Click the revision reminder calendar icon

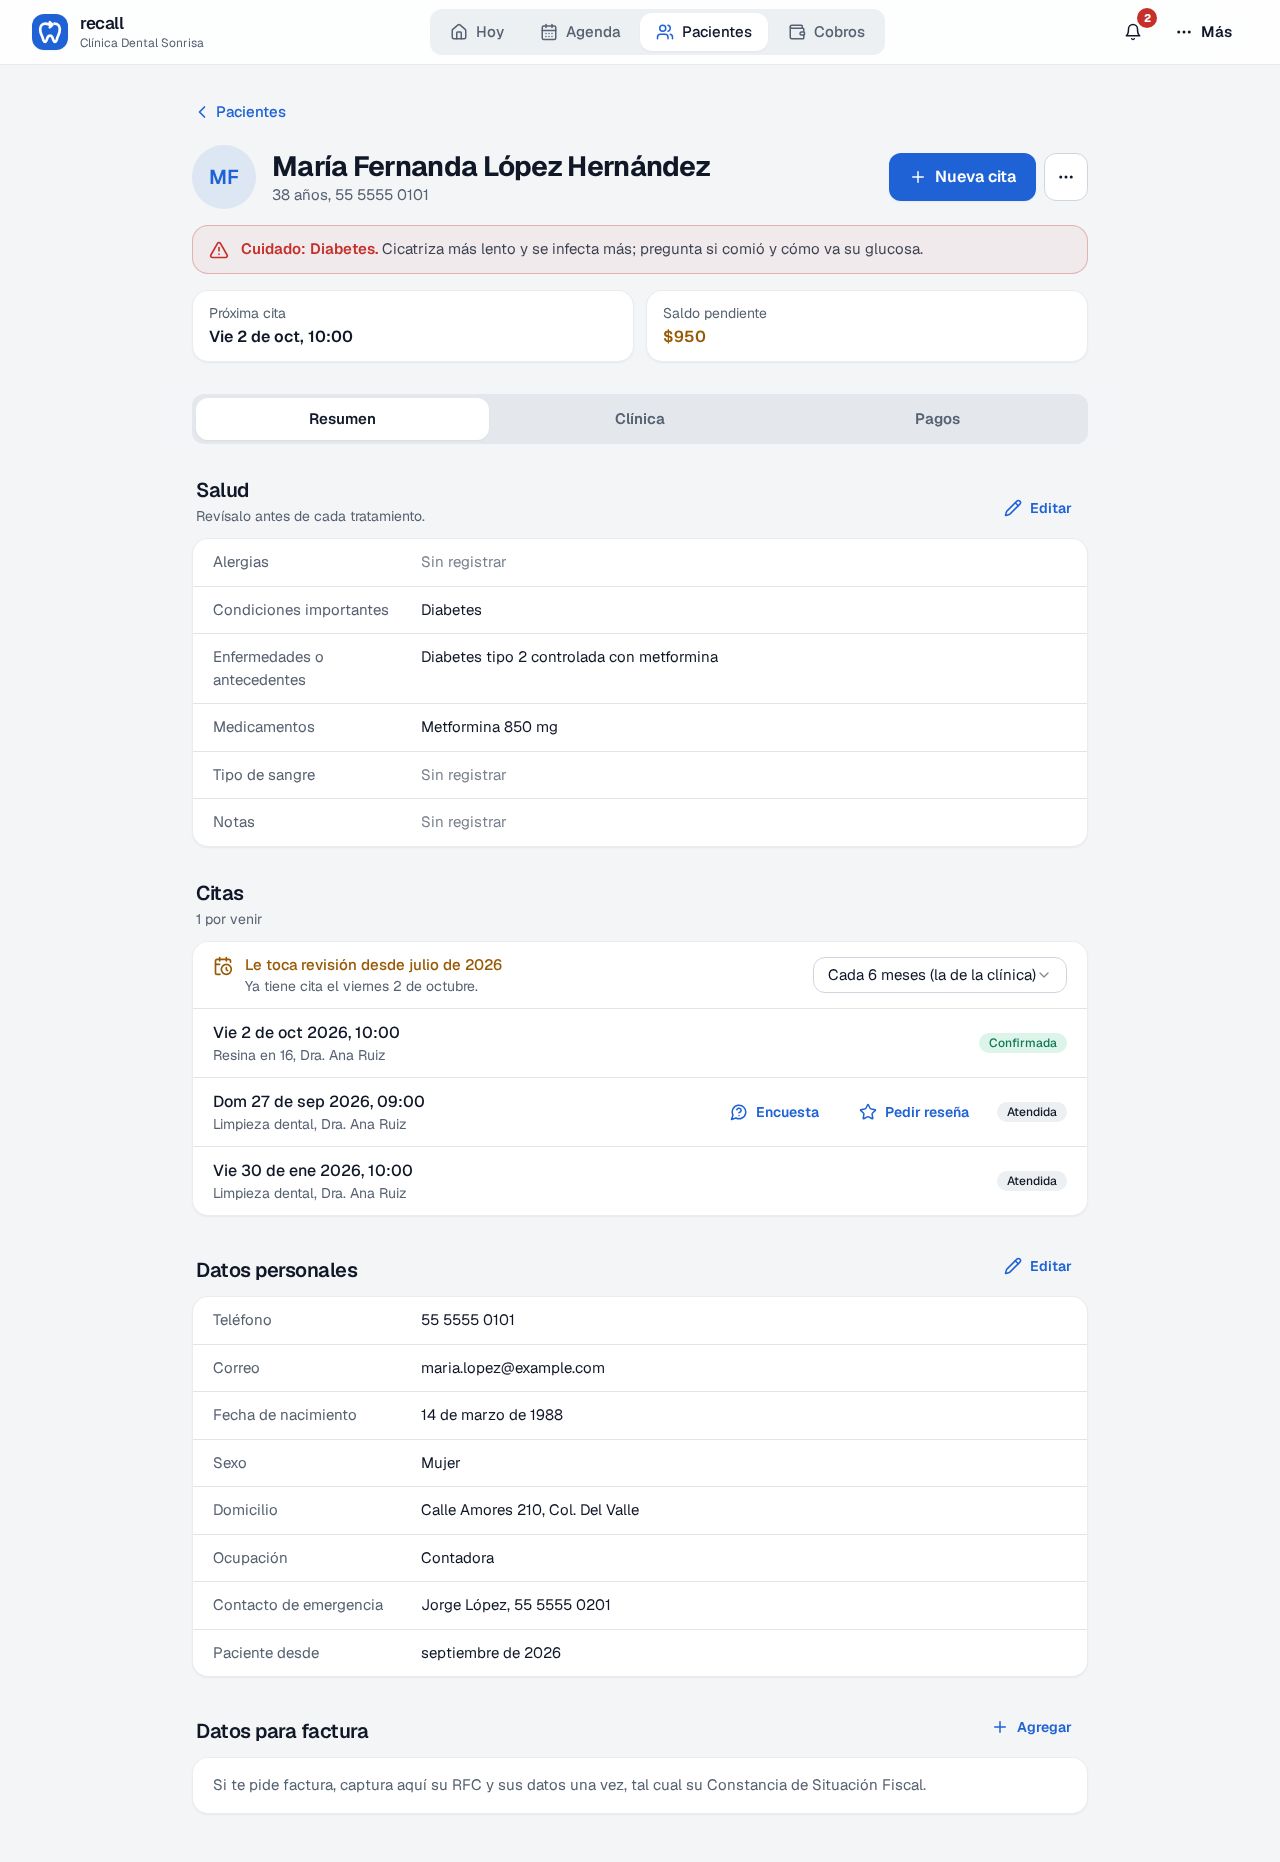[223, 966]
